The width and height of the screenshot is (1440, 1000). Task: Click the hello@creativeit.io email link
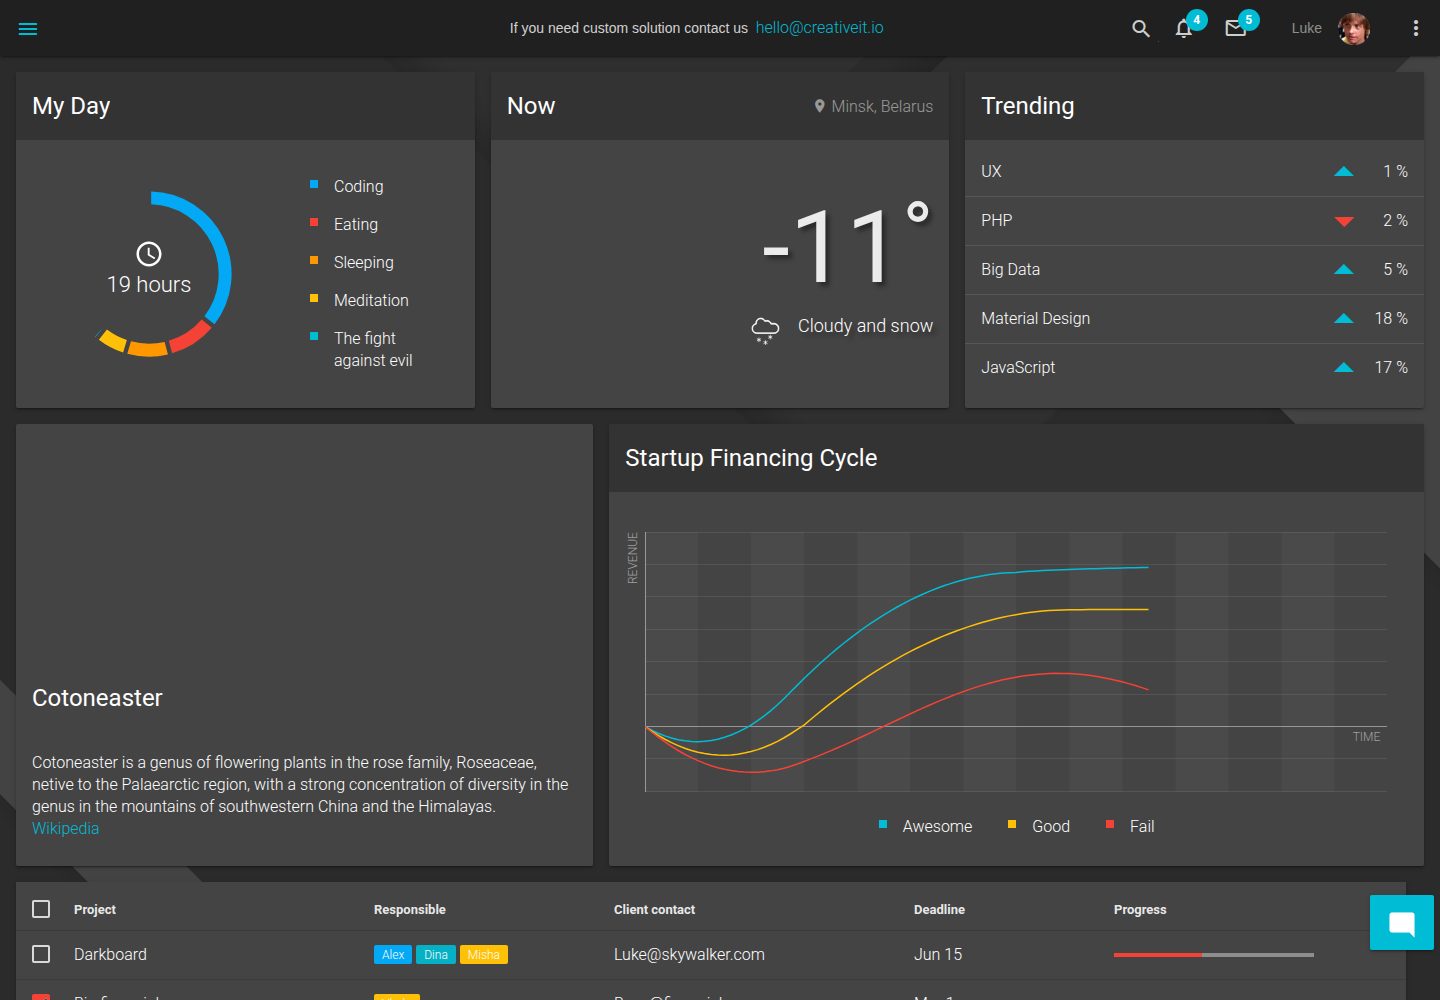coord(820,28)
